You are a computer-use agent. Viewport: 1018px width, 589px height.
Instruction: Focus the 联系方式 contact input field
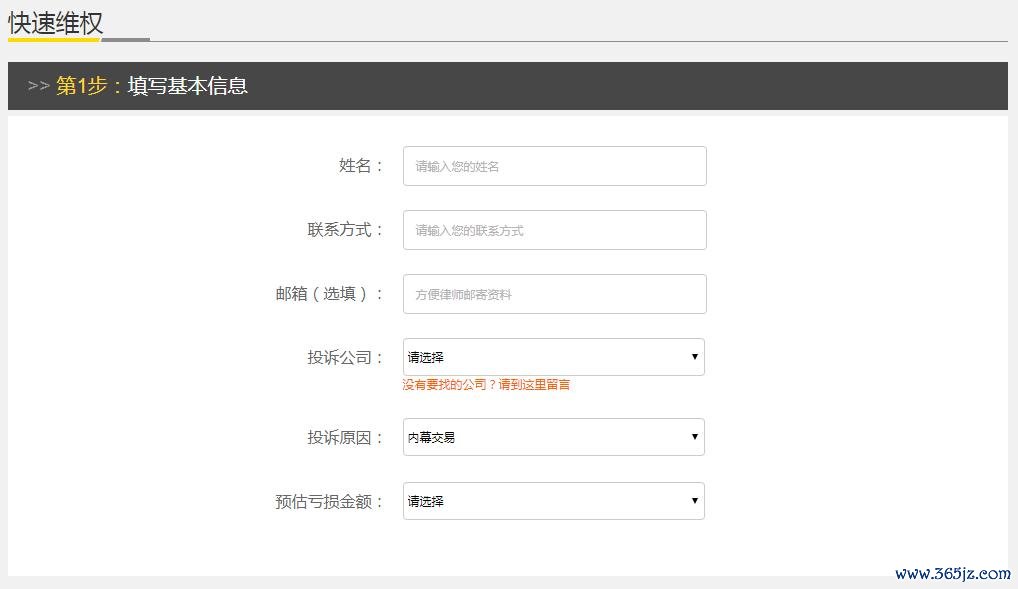[x=554, y=230]
